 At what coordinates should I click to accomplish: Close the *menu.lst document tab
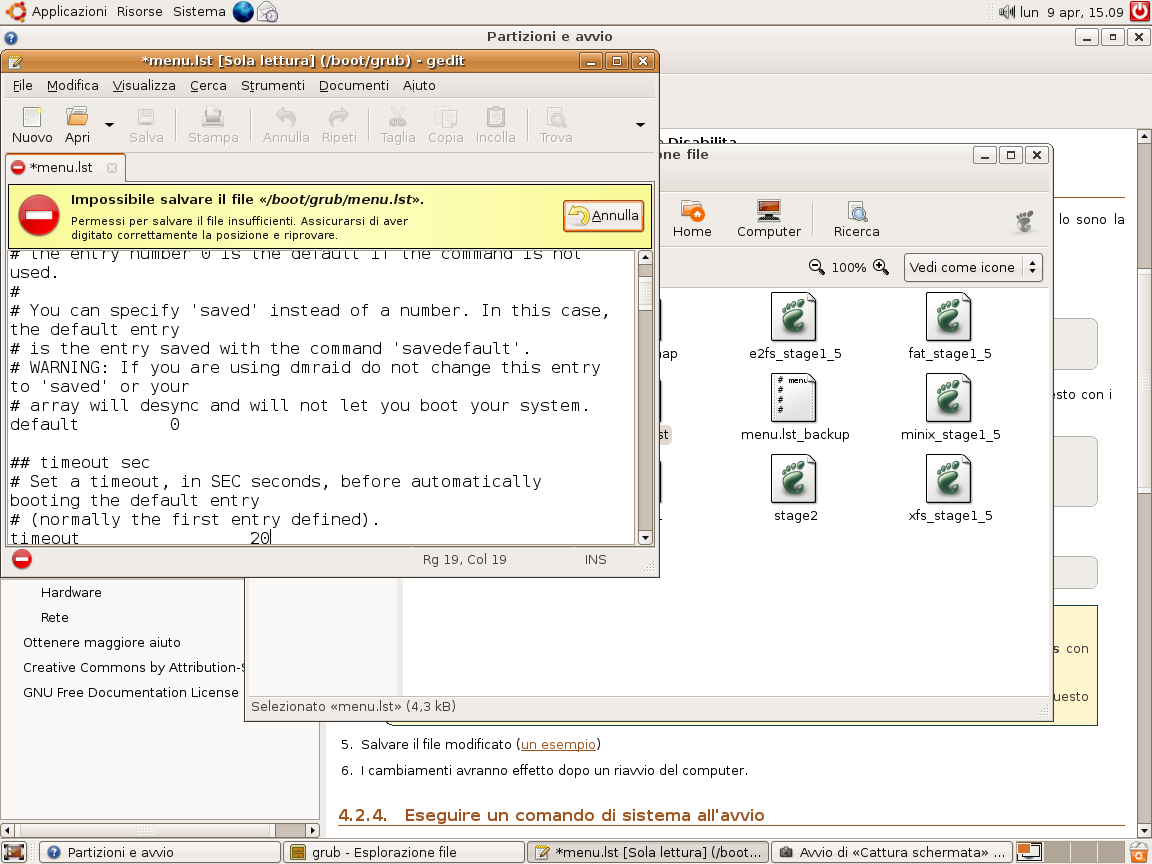click(112, 168)
